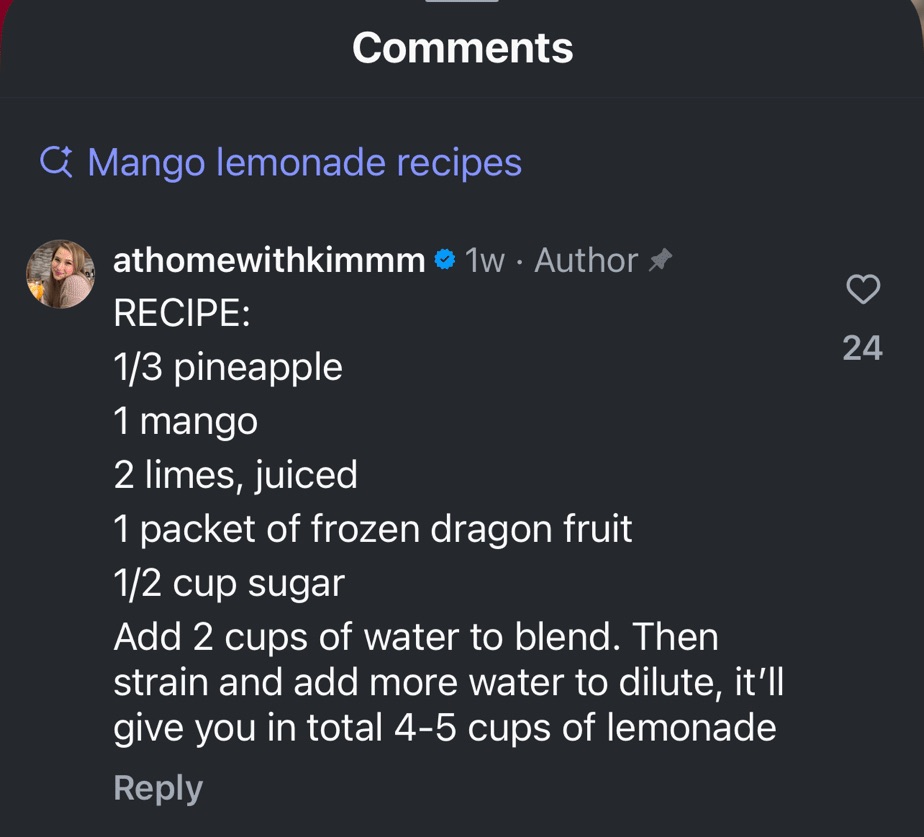This screenshot has height=837, width=924.
Task: Select the 1/2 cup sugar line
Action: coord(229,583)
